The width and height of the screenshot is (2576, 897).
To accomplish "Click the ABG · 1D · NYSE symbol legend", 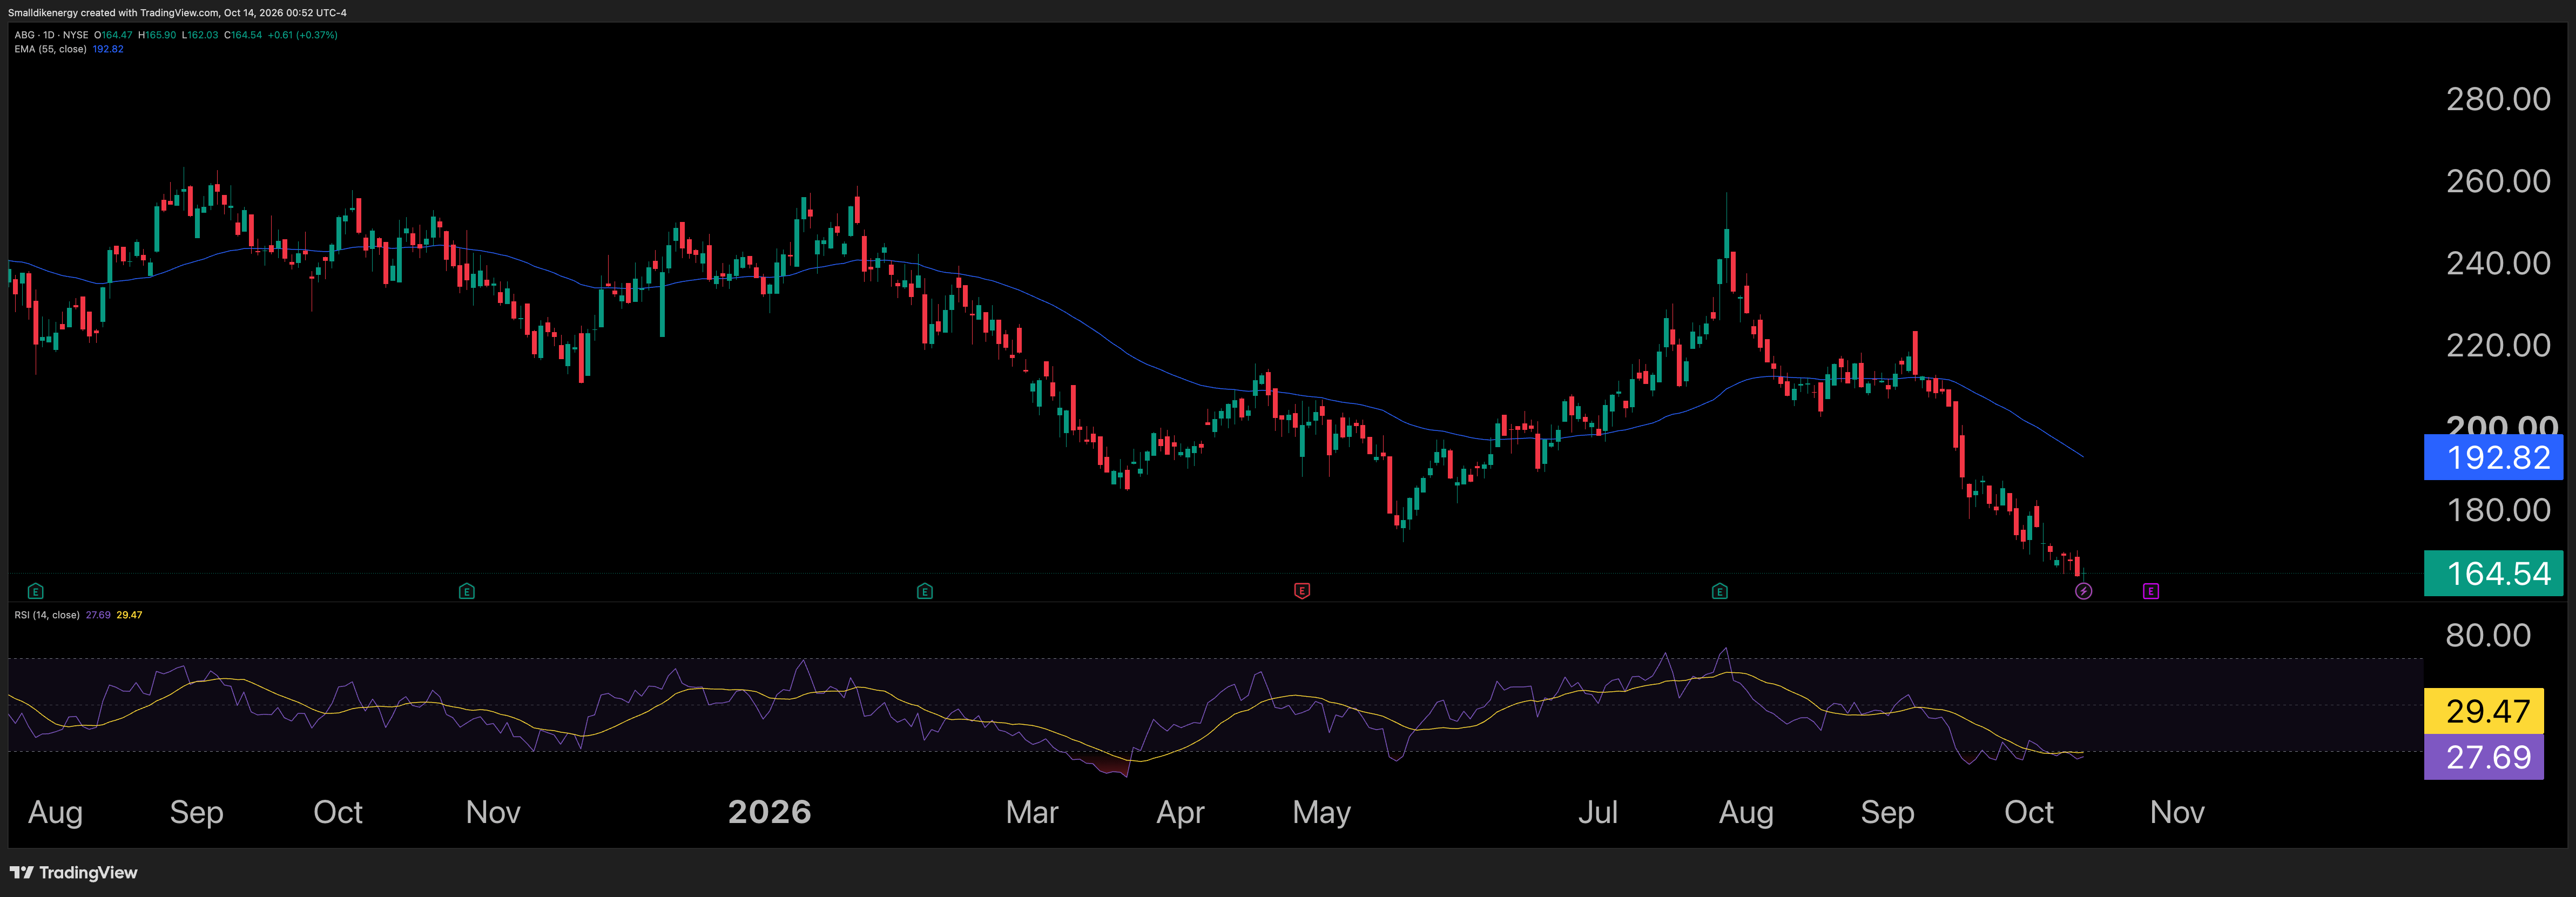I will [x=51, y=35].
